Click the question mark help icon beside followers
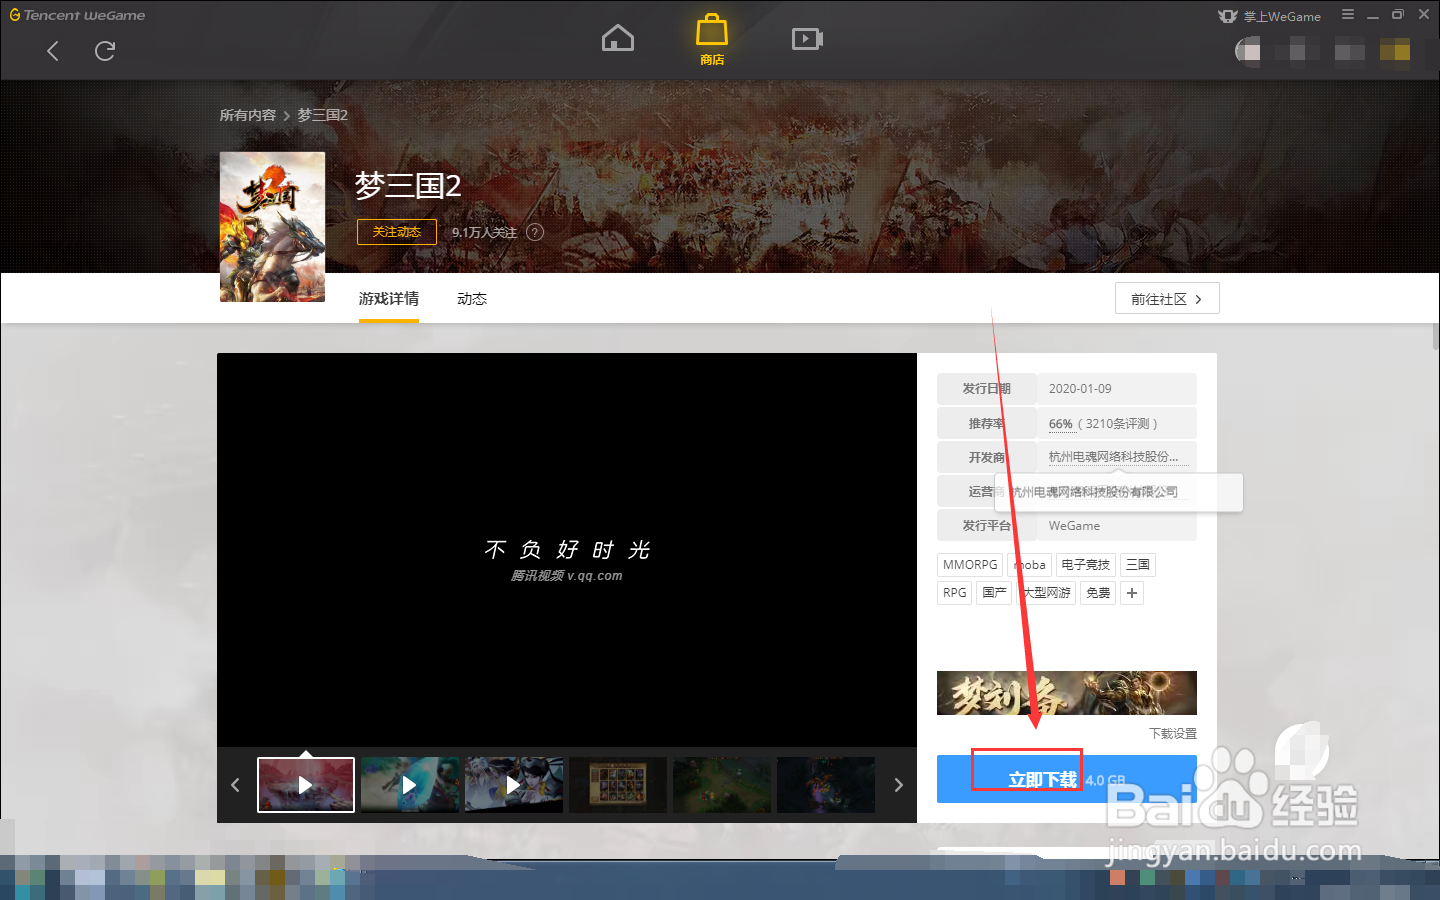 (535, 232)
